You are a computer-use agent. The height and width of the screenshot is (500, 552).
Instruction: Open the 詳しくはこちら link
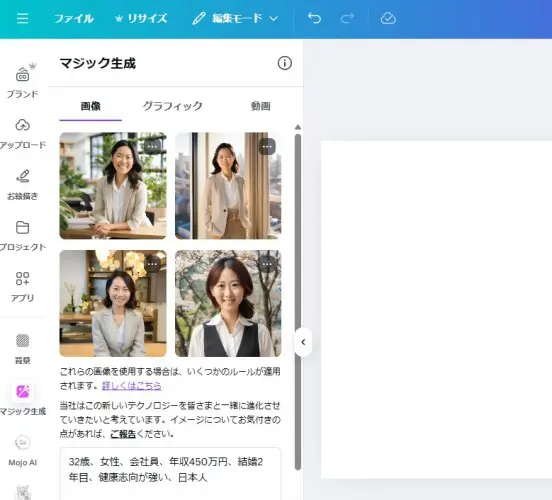(x=132, y=386)
